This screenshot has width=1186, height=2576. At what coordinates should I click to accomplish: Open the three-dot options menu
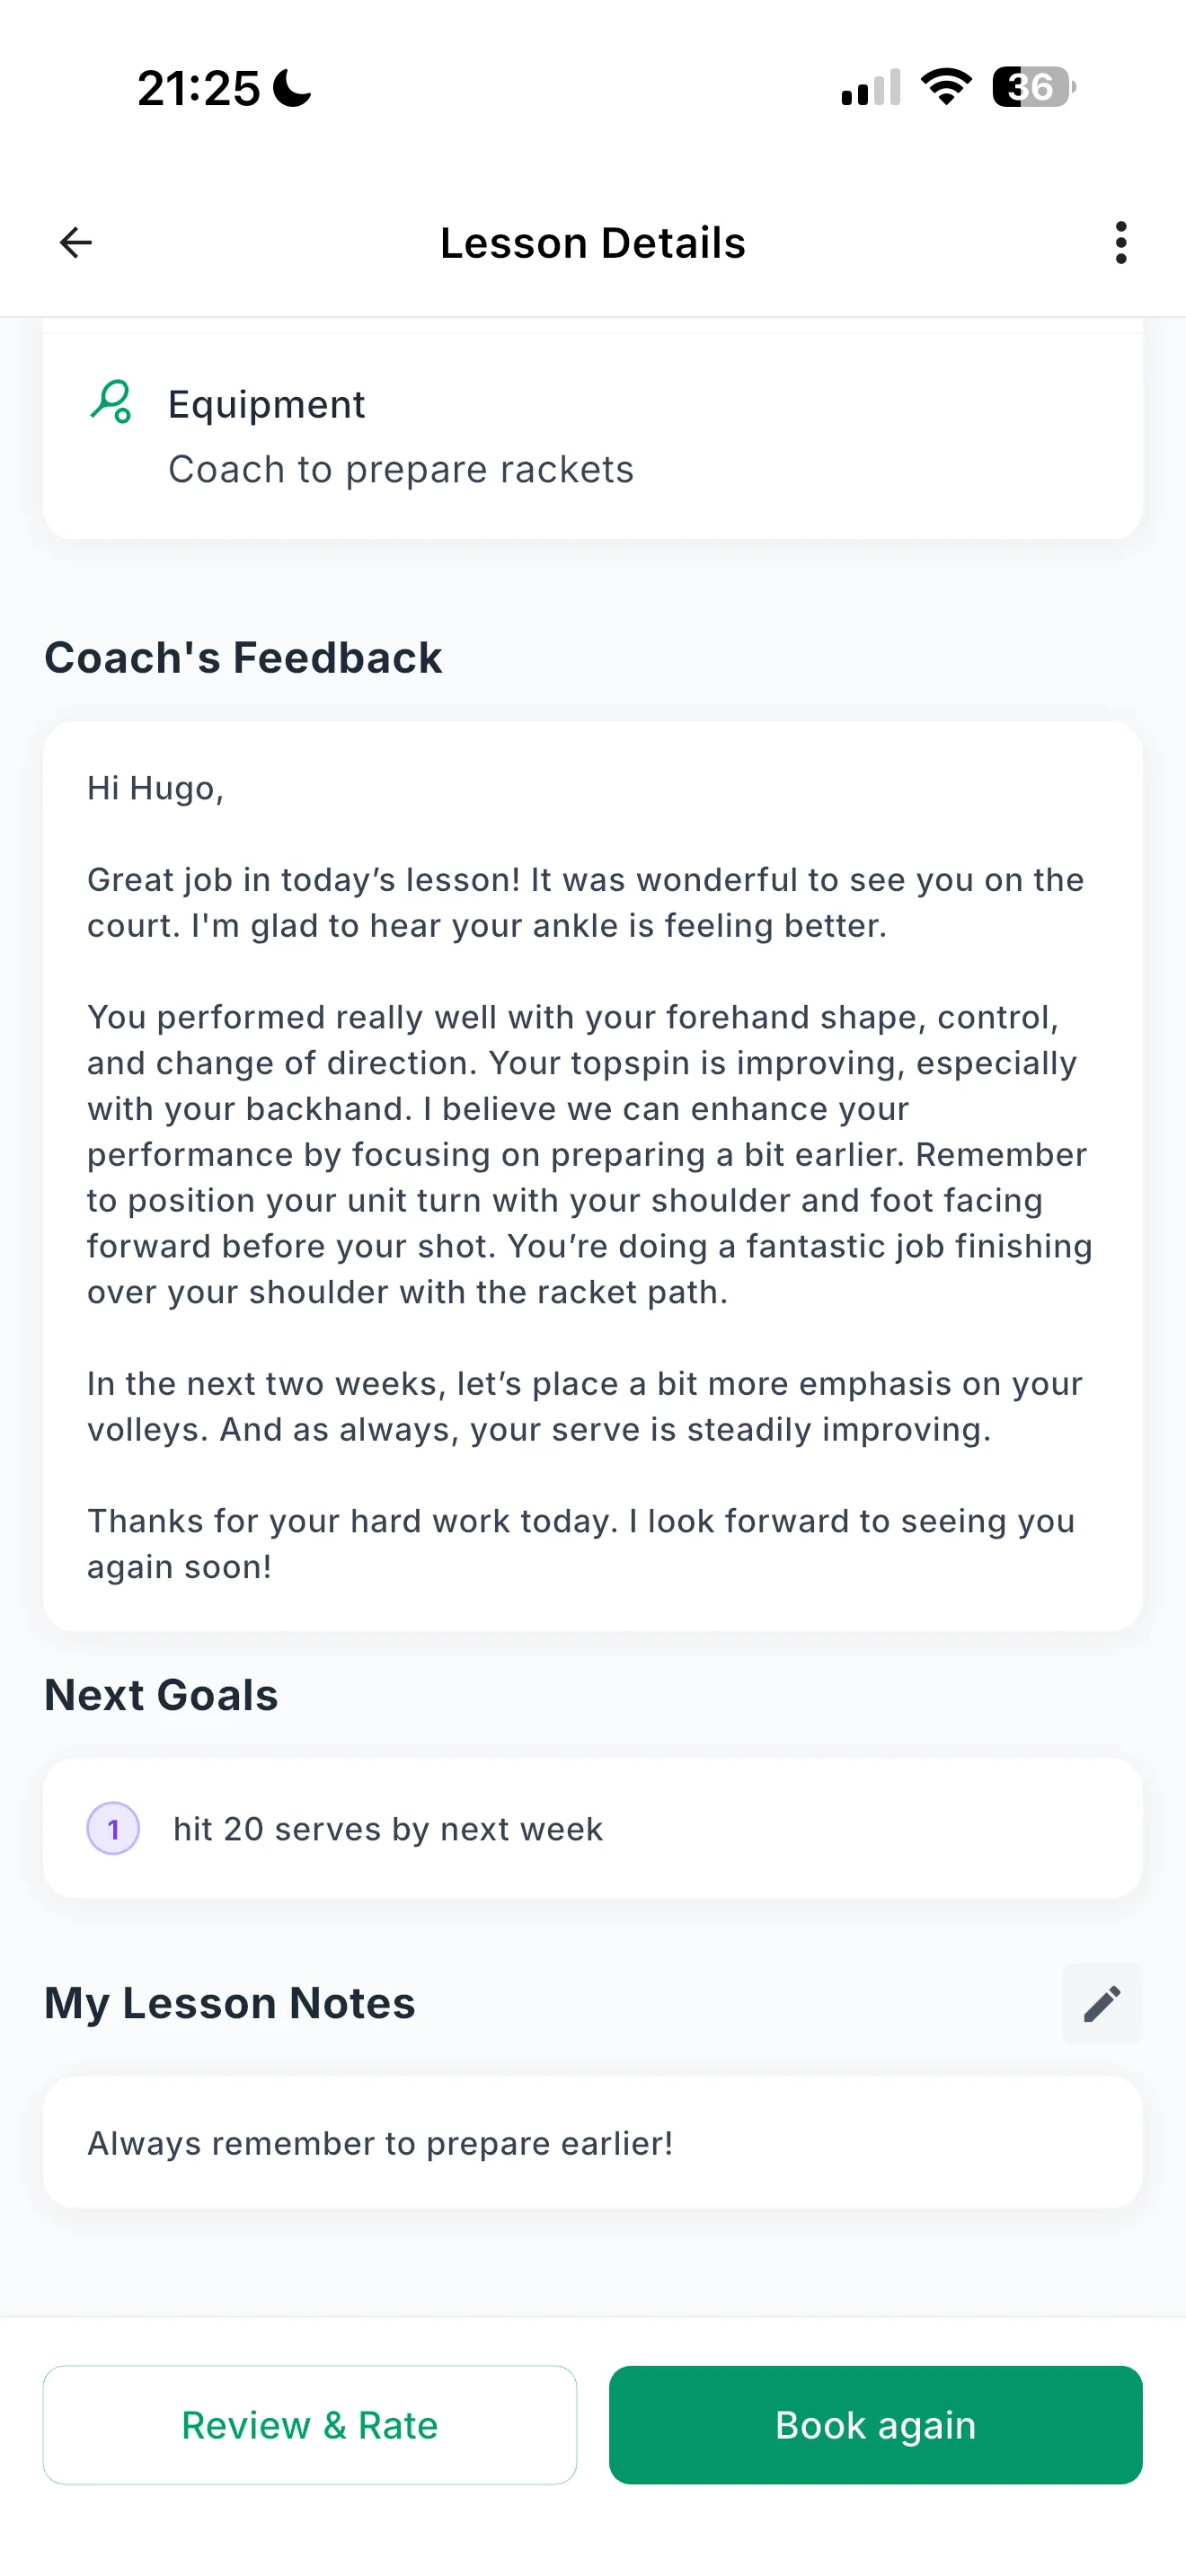click(x=1120, y=242)
